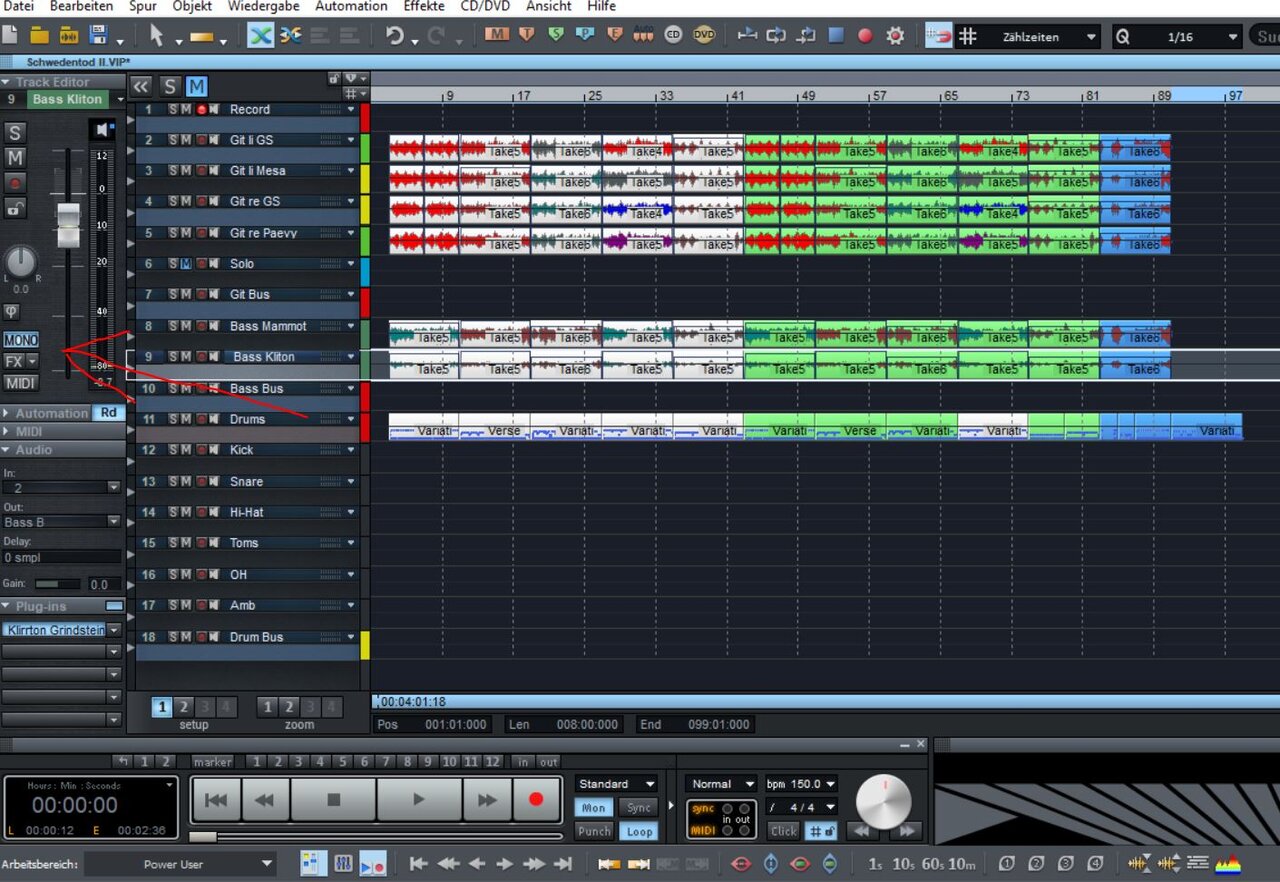Click the save project floppy disk icon
Viewport: 1280px width, 882px height.
pyautogui.click(x=98, y=36)
